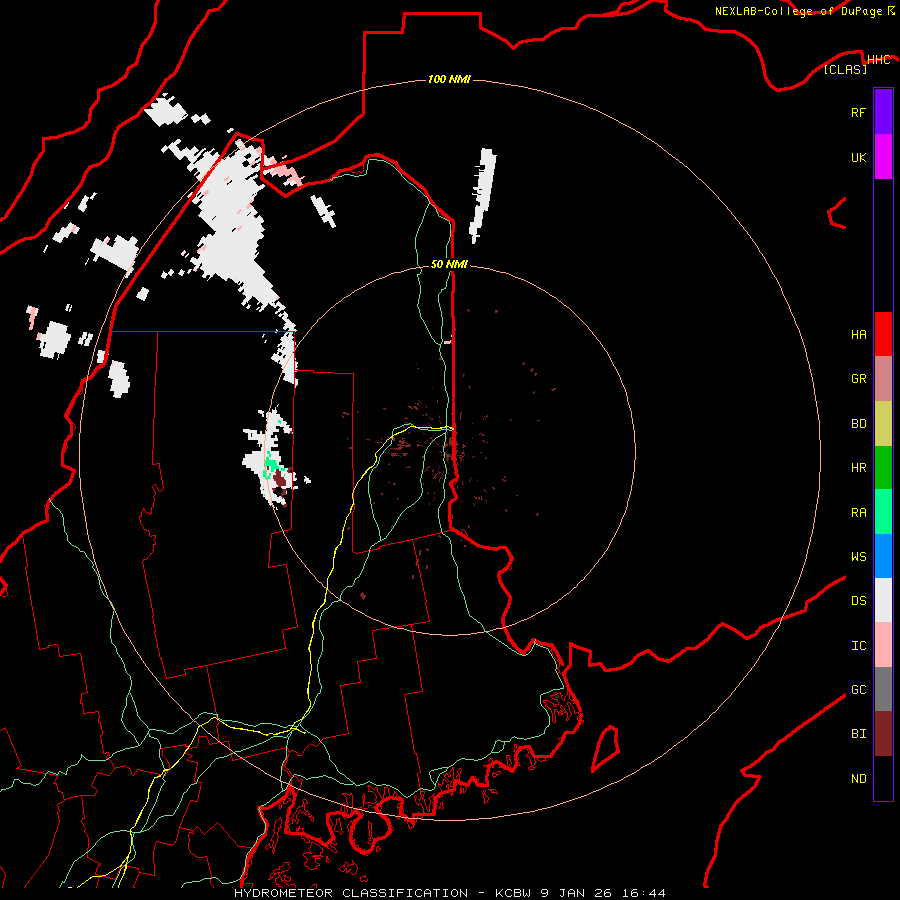Screen dimensions: 900x900
Task: Click the GR legend label
Action: pyautogui.click(x=858, y=379)
